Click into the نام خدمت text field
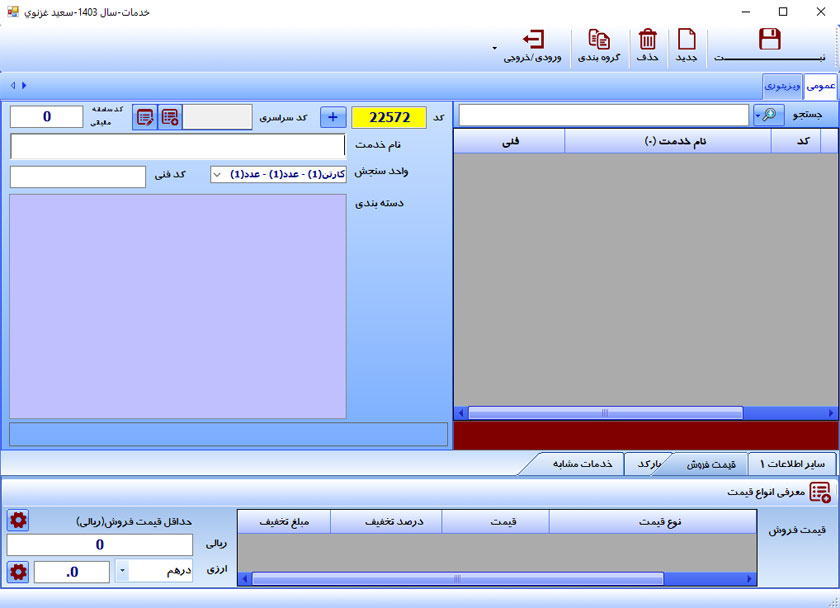 pos(178,147)
